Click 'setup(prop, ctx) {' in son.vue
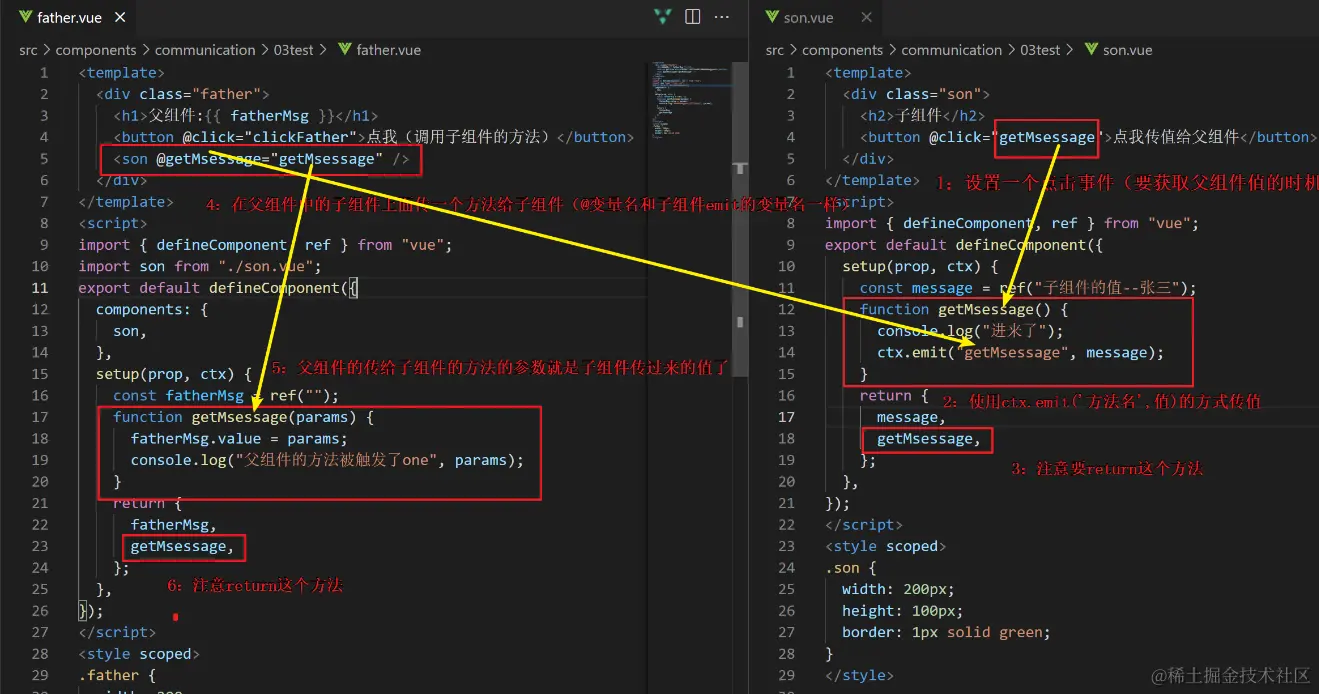 [921, 266]
